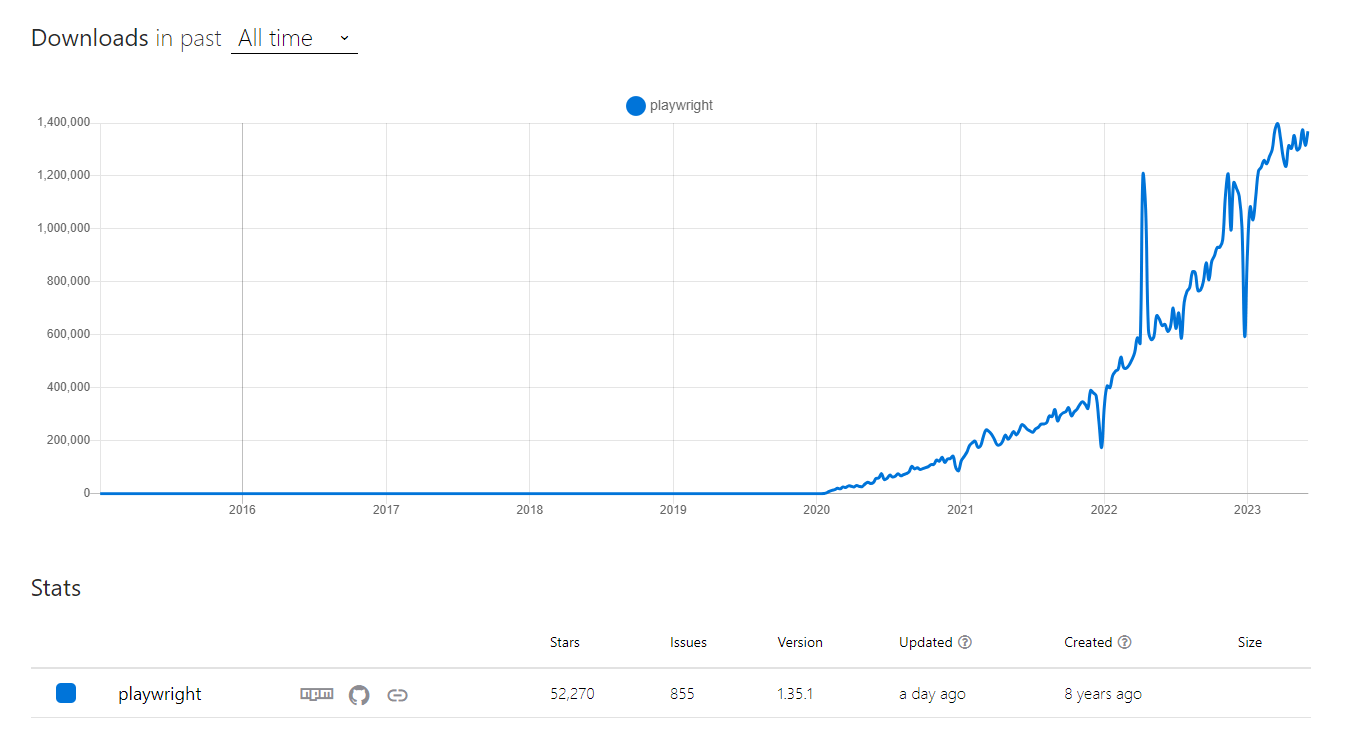Click the external website link icon for playwright
The height and width of the screenshot is (751, 1371).
pos(397,693)
